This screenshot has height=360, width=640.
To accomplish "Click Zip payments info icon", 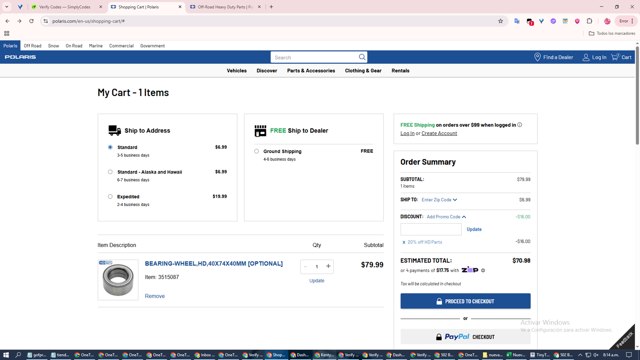I will (483, 270).
